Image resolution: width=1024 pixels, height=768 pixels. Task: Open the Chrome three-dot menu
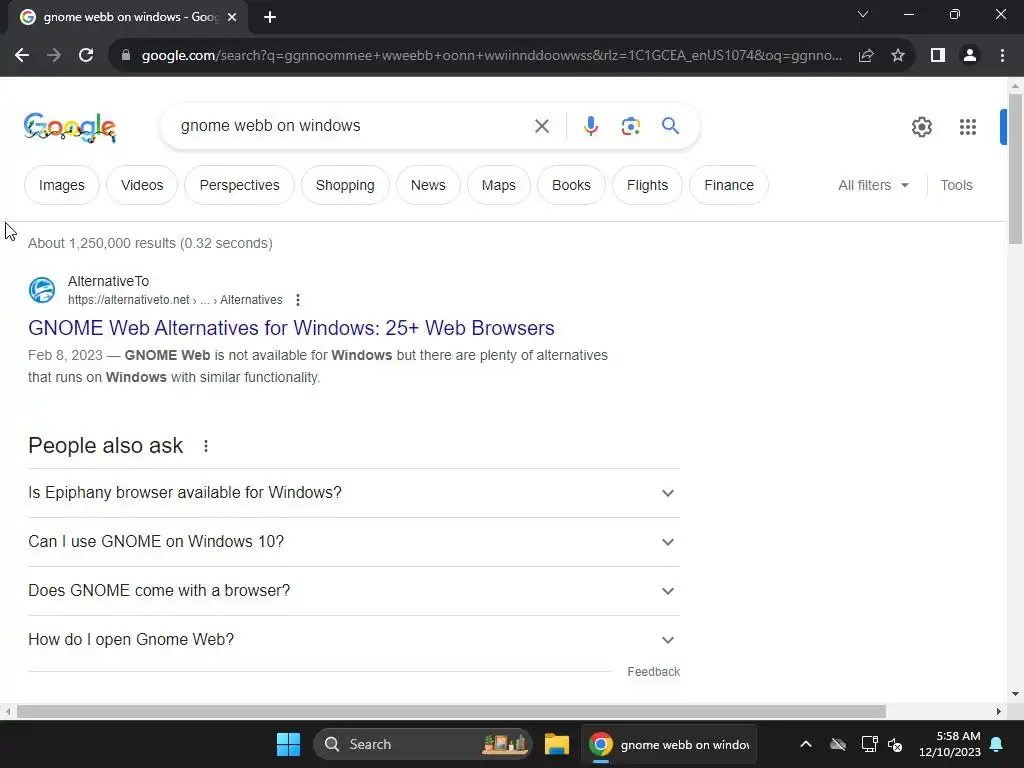[x=1002, y=56]
